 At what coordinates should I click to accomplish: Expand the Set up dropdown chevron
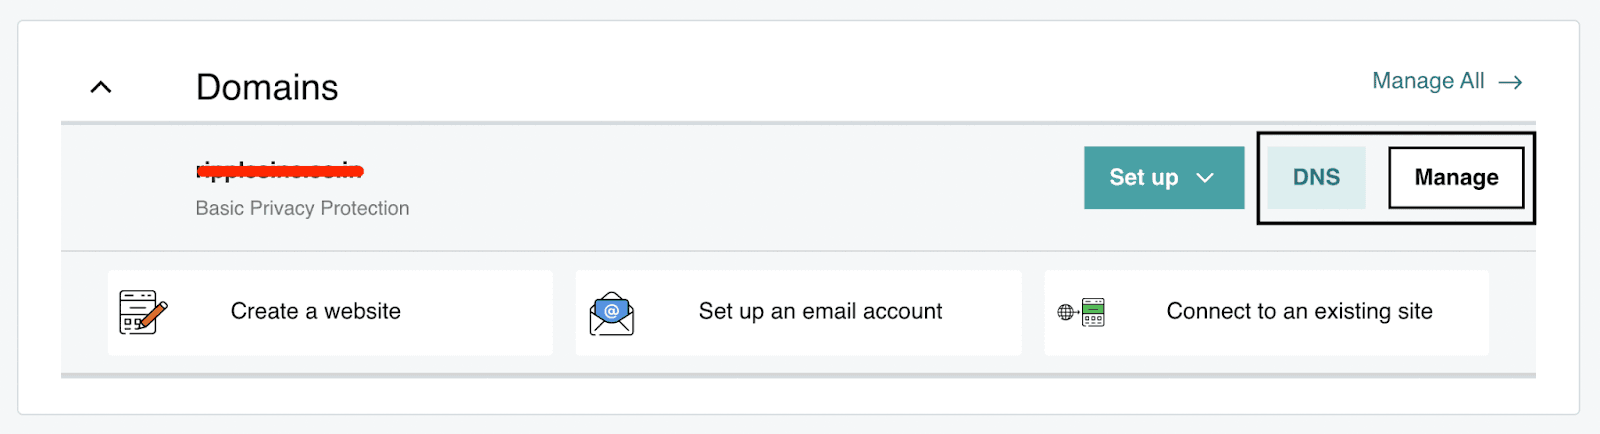click(1205, 178)
